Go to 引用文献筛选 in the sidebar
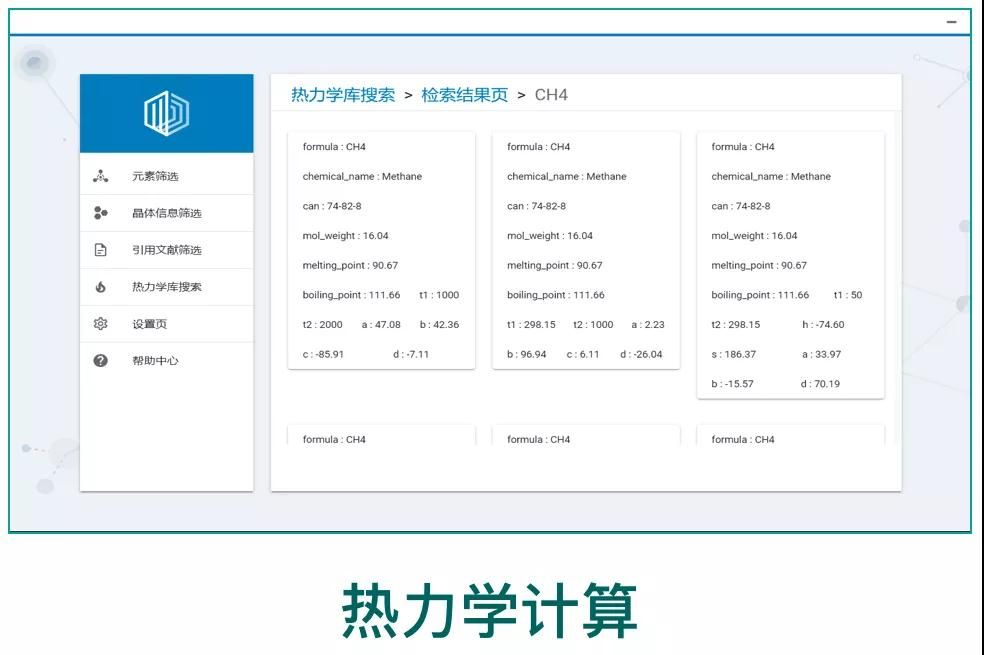Screen dimensions: 984x655 (166, 250)
